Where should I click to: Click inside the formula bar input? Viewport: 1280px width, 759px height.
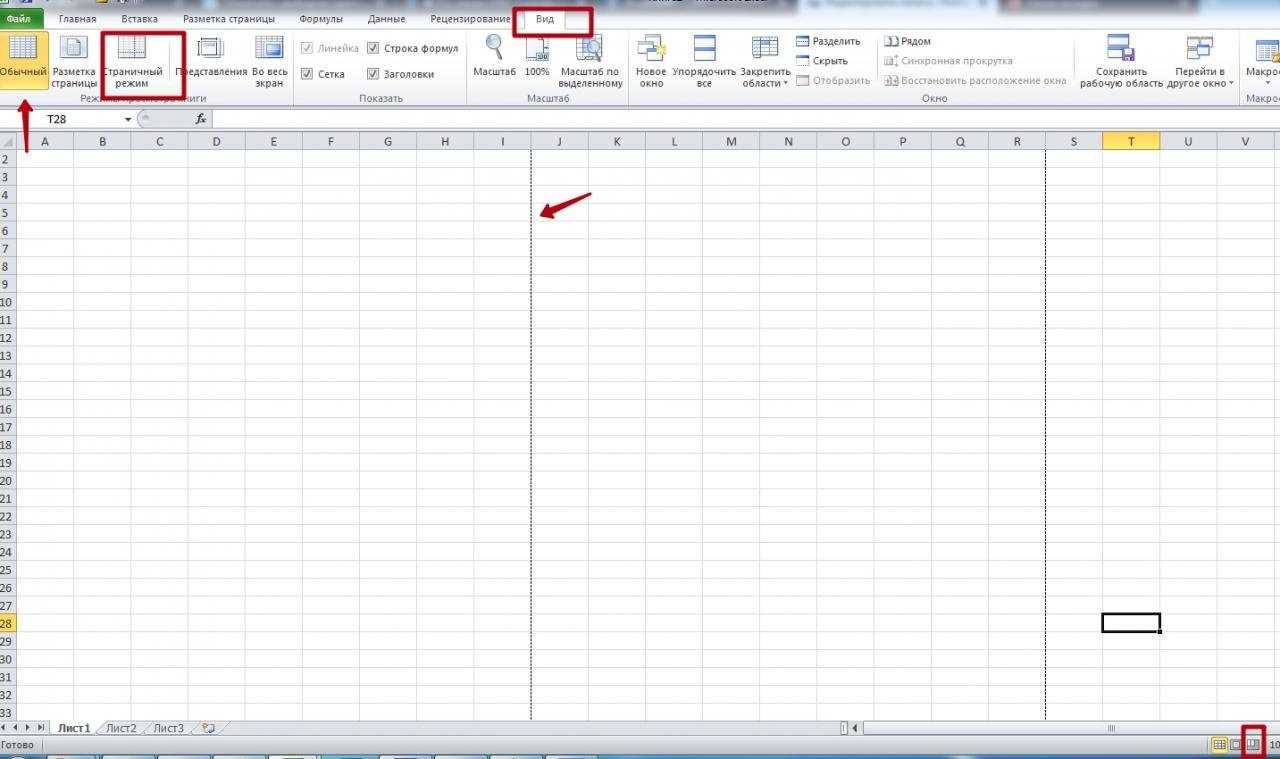coord(745,119)
